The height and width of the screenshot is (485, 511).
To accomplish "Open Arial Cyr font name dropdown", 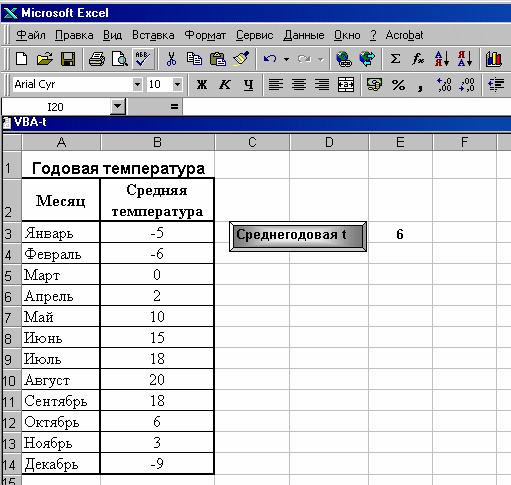I will [137, 84].
